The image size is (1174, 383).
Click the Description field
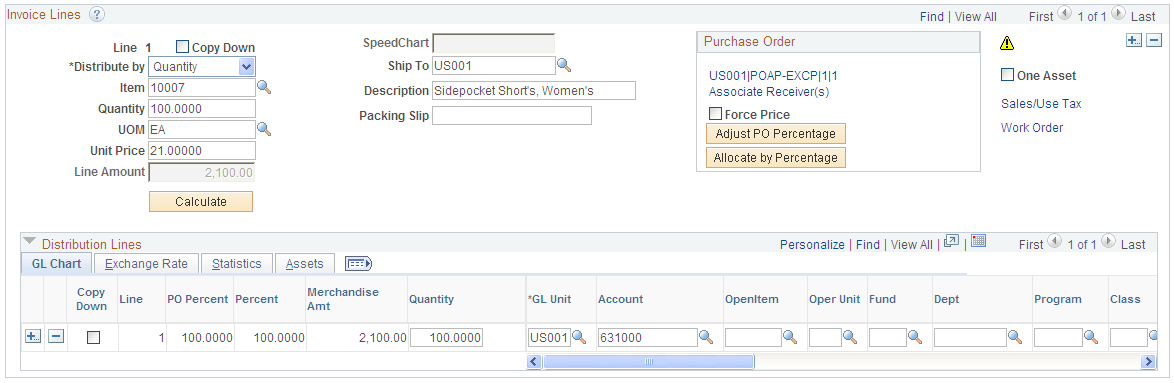tap(534, 91)
